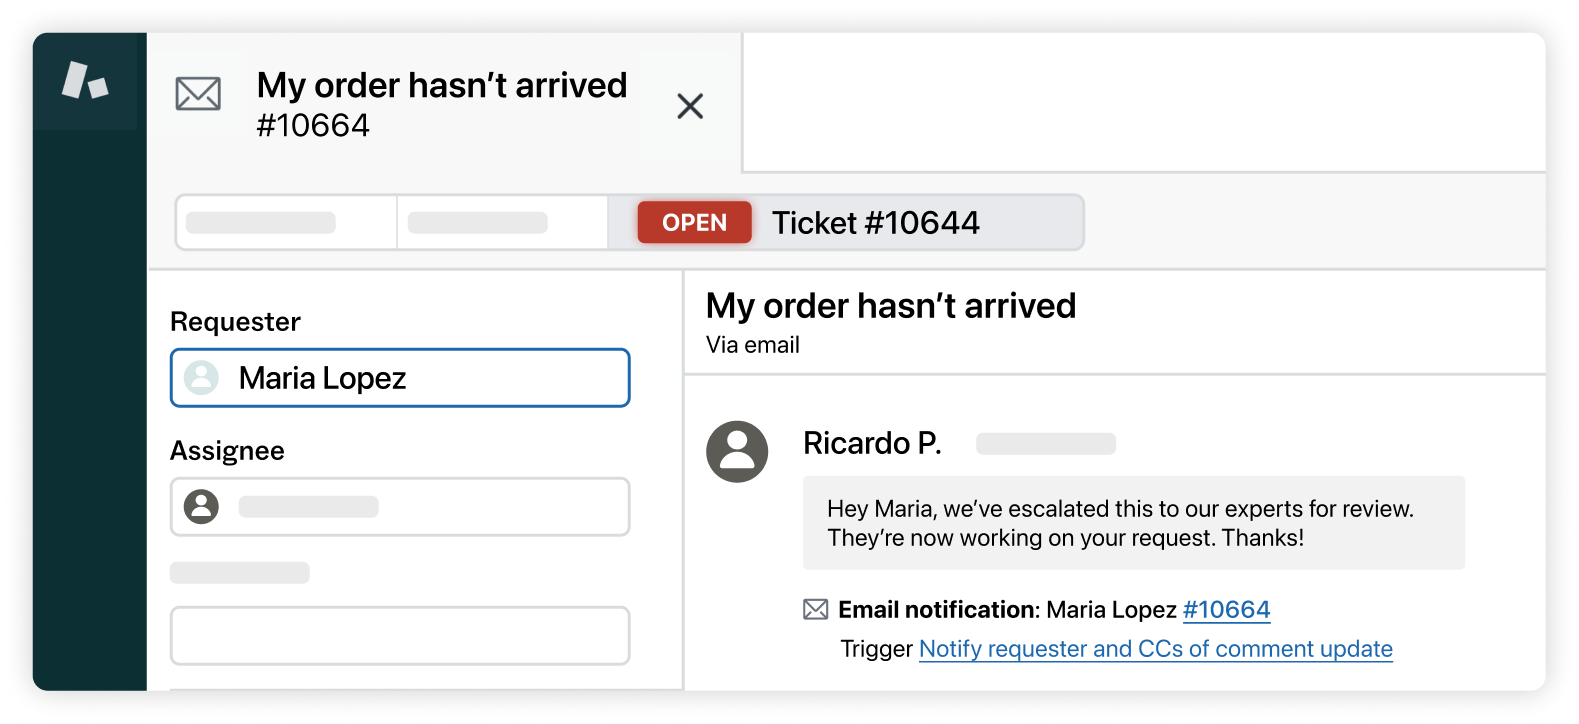Open the ticket link #10664

(x=1227, y=609)
